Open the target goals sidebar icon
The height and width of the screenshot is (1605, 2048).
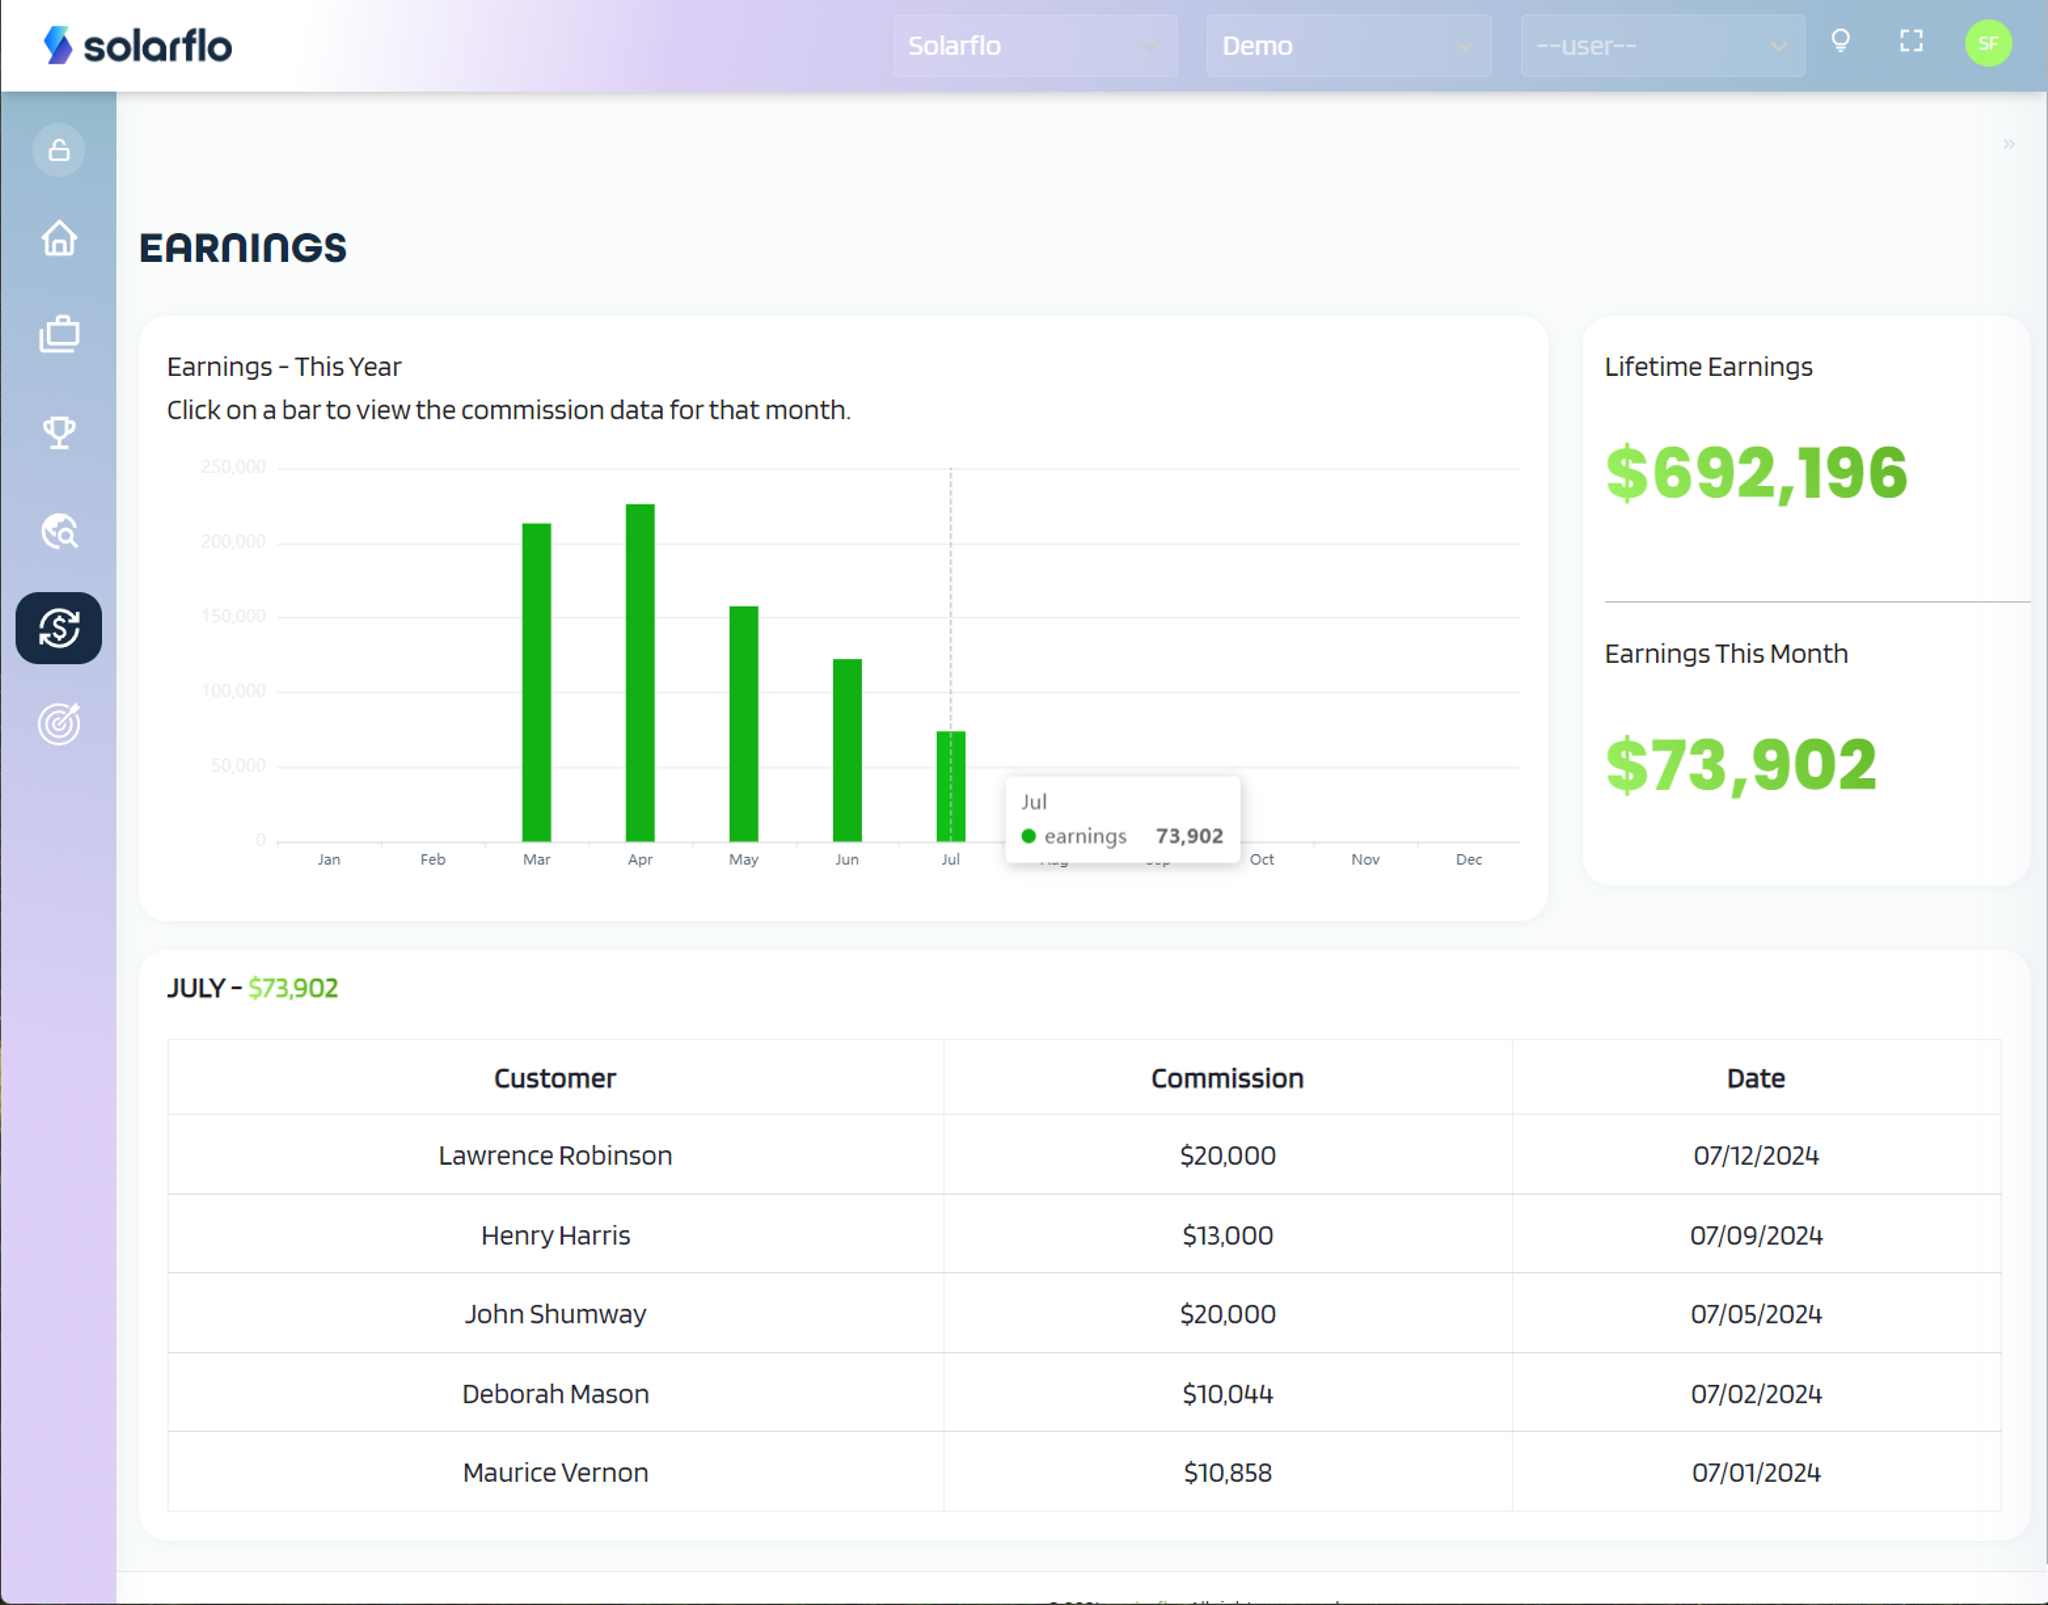59,723
